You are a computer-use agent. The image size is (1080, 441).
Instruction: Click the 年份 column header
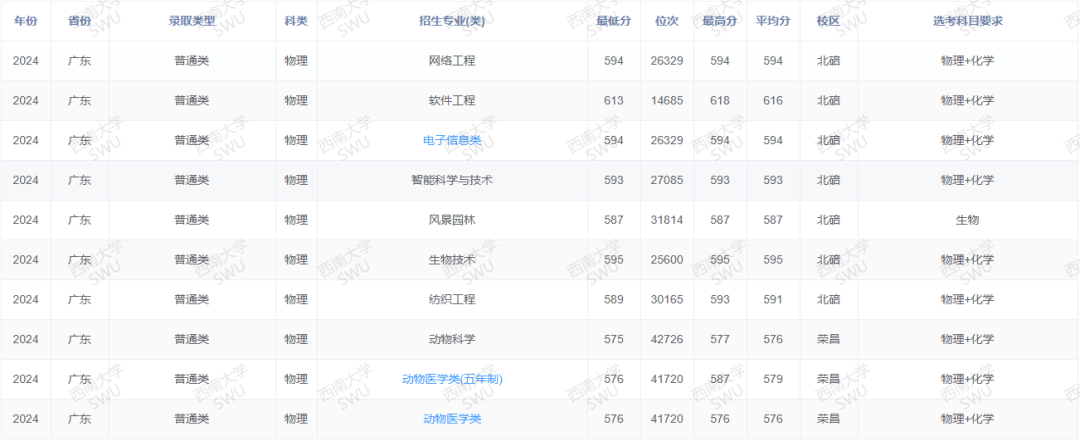pos(25,21)
